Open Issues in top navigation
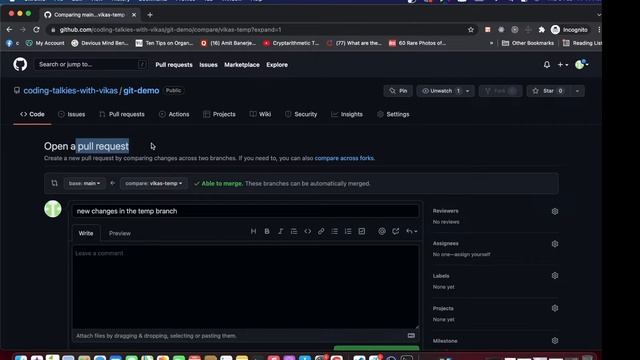The width and height of the screenshot is (640, 360). 208,64
